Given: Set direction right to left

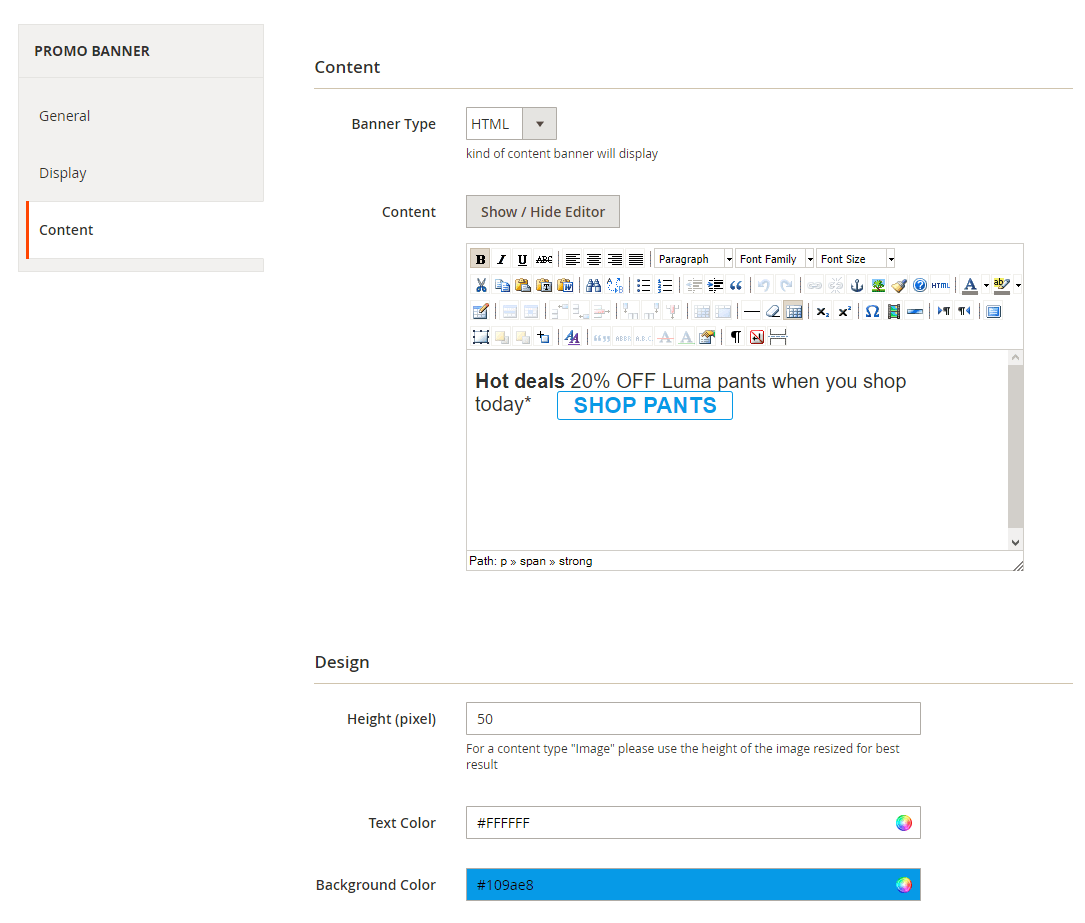Looking at the screenshot, I should 965,311.
